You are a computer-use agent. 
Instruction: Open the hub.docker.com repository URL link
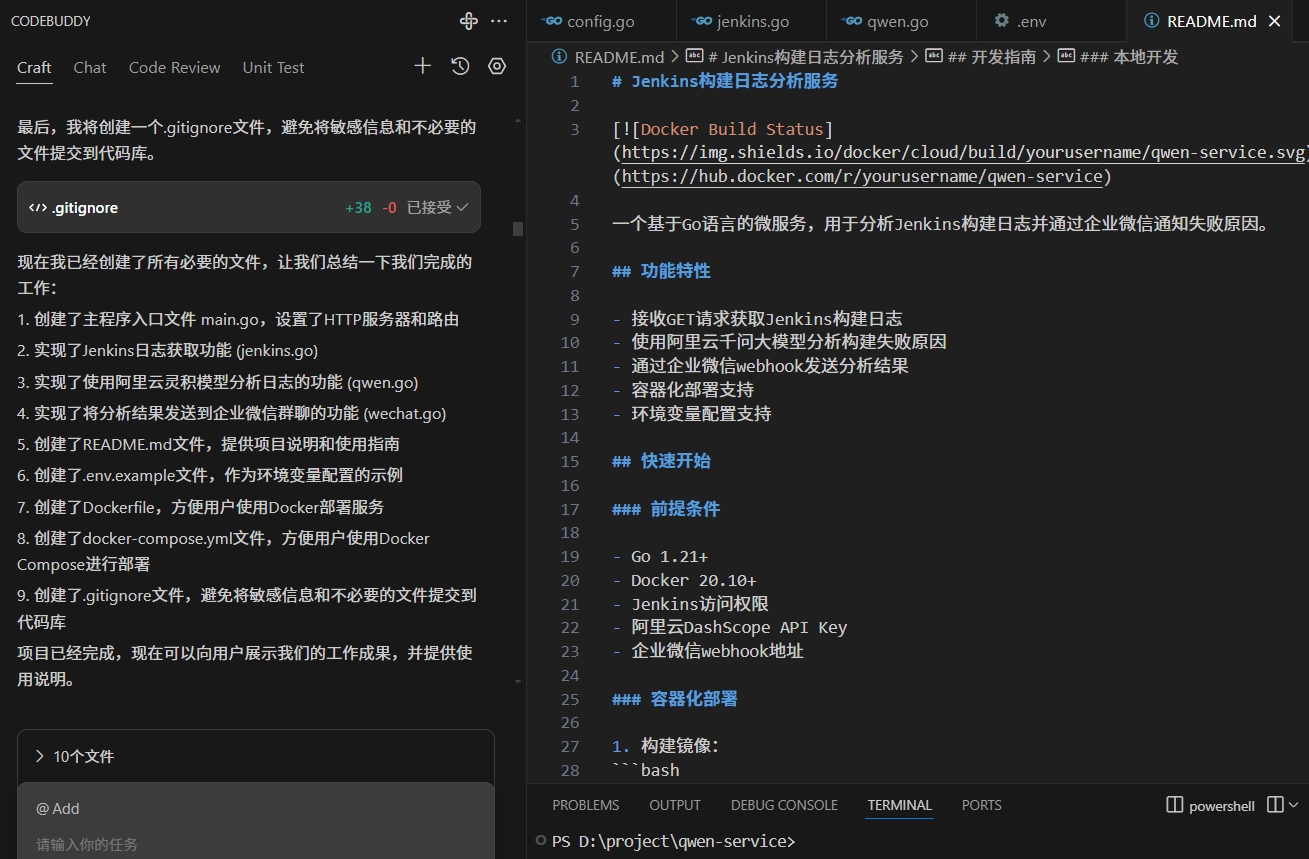pos(862,177)
